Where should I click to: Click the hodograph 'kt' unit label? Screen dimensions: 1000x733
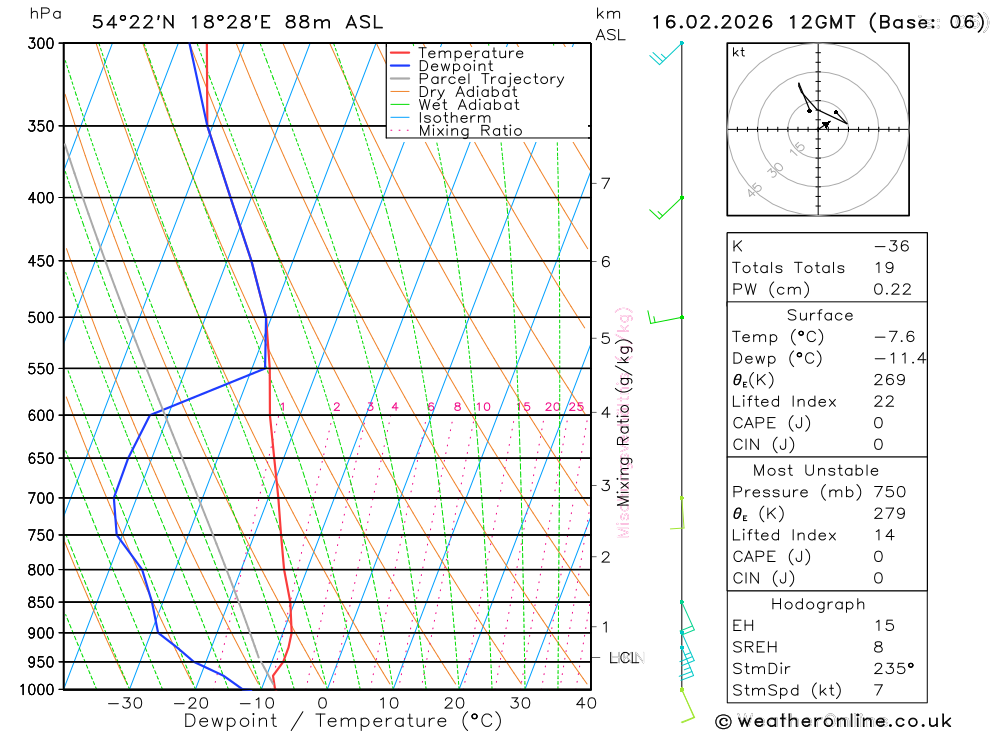tap(739, 52)
